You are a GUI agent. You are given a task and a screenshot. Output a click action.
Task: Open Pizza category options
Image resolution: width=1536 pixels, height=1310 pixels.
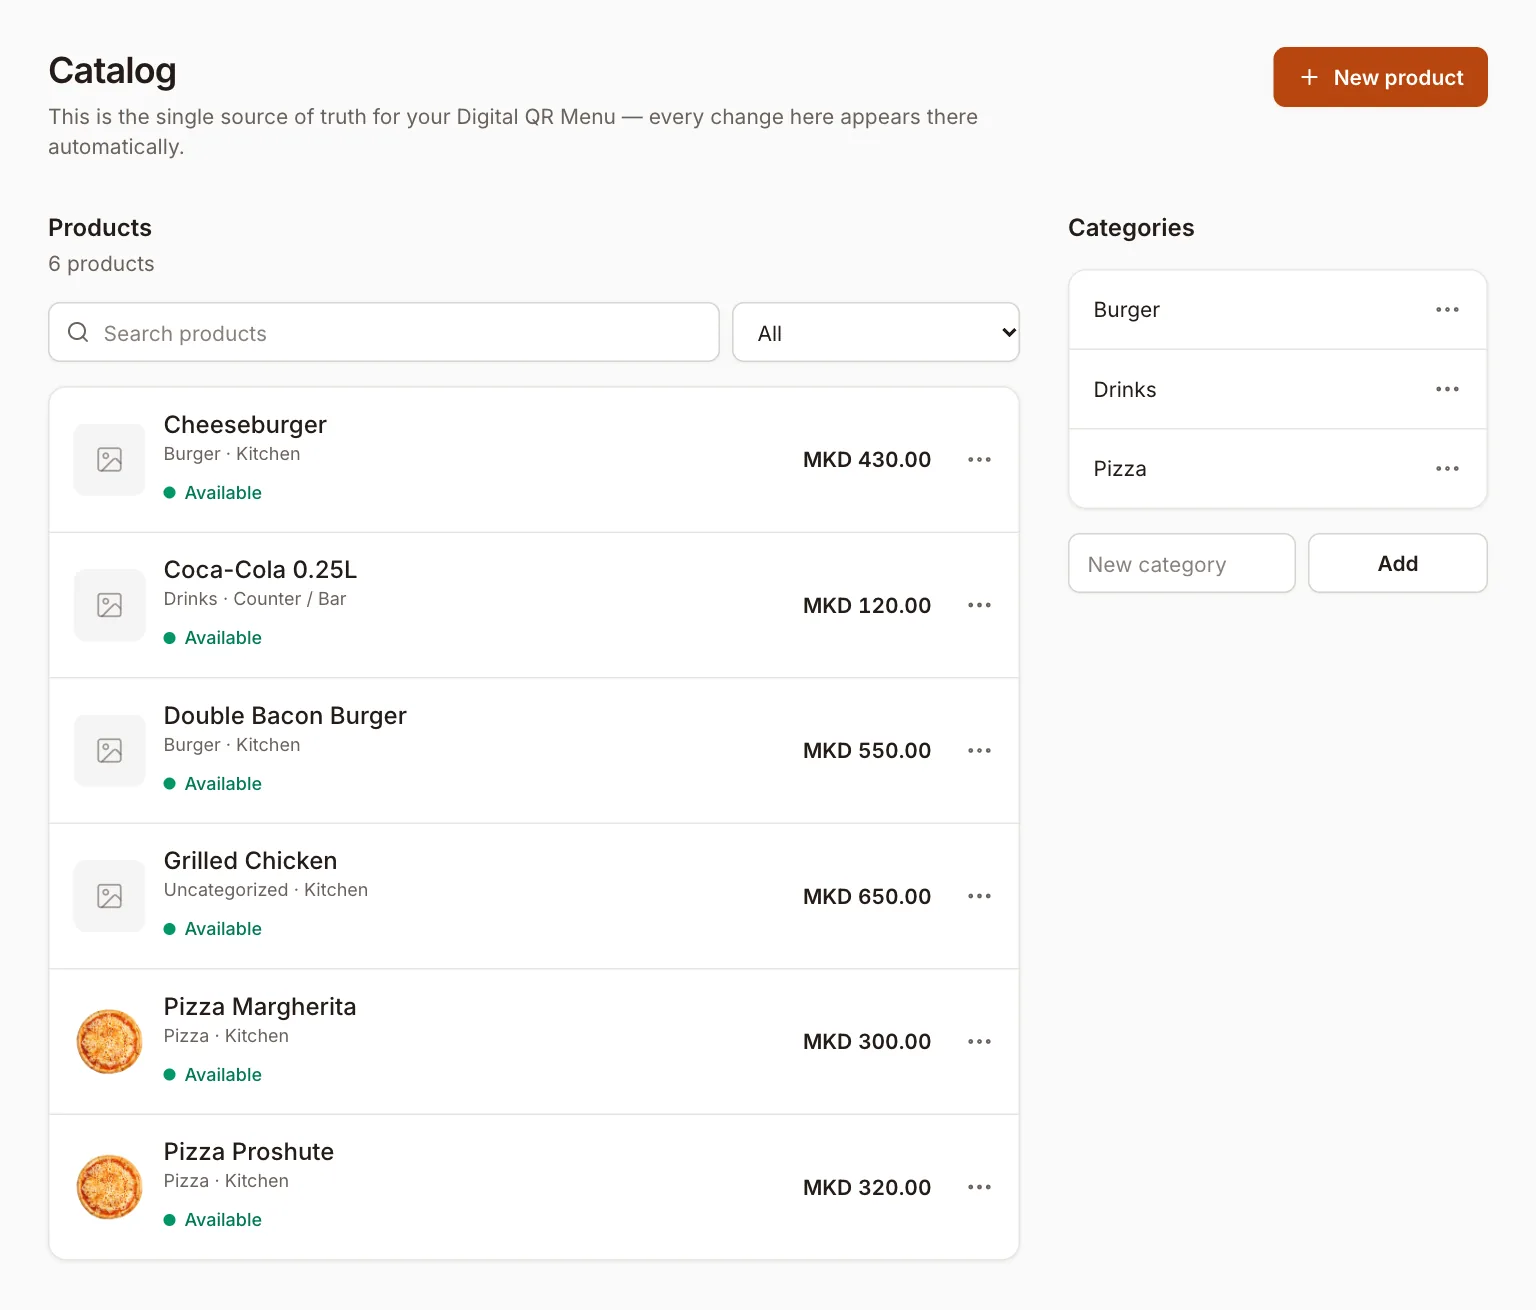[1447, 469]
